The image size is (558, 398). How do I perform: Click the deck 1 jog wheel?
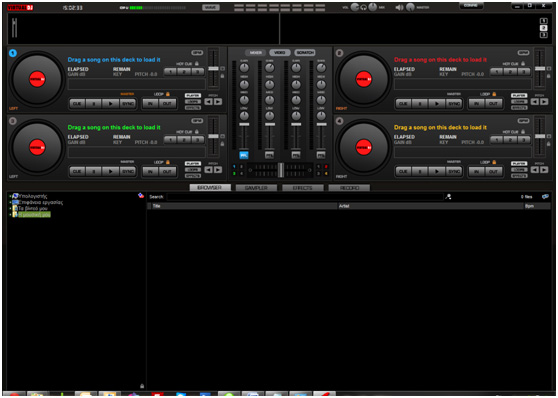[37, 79]
